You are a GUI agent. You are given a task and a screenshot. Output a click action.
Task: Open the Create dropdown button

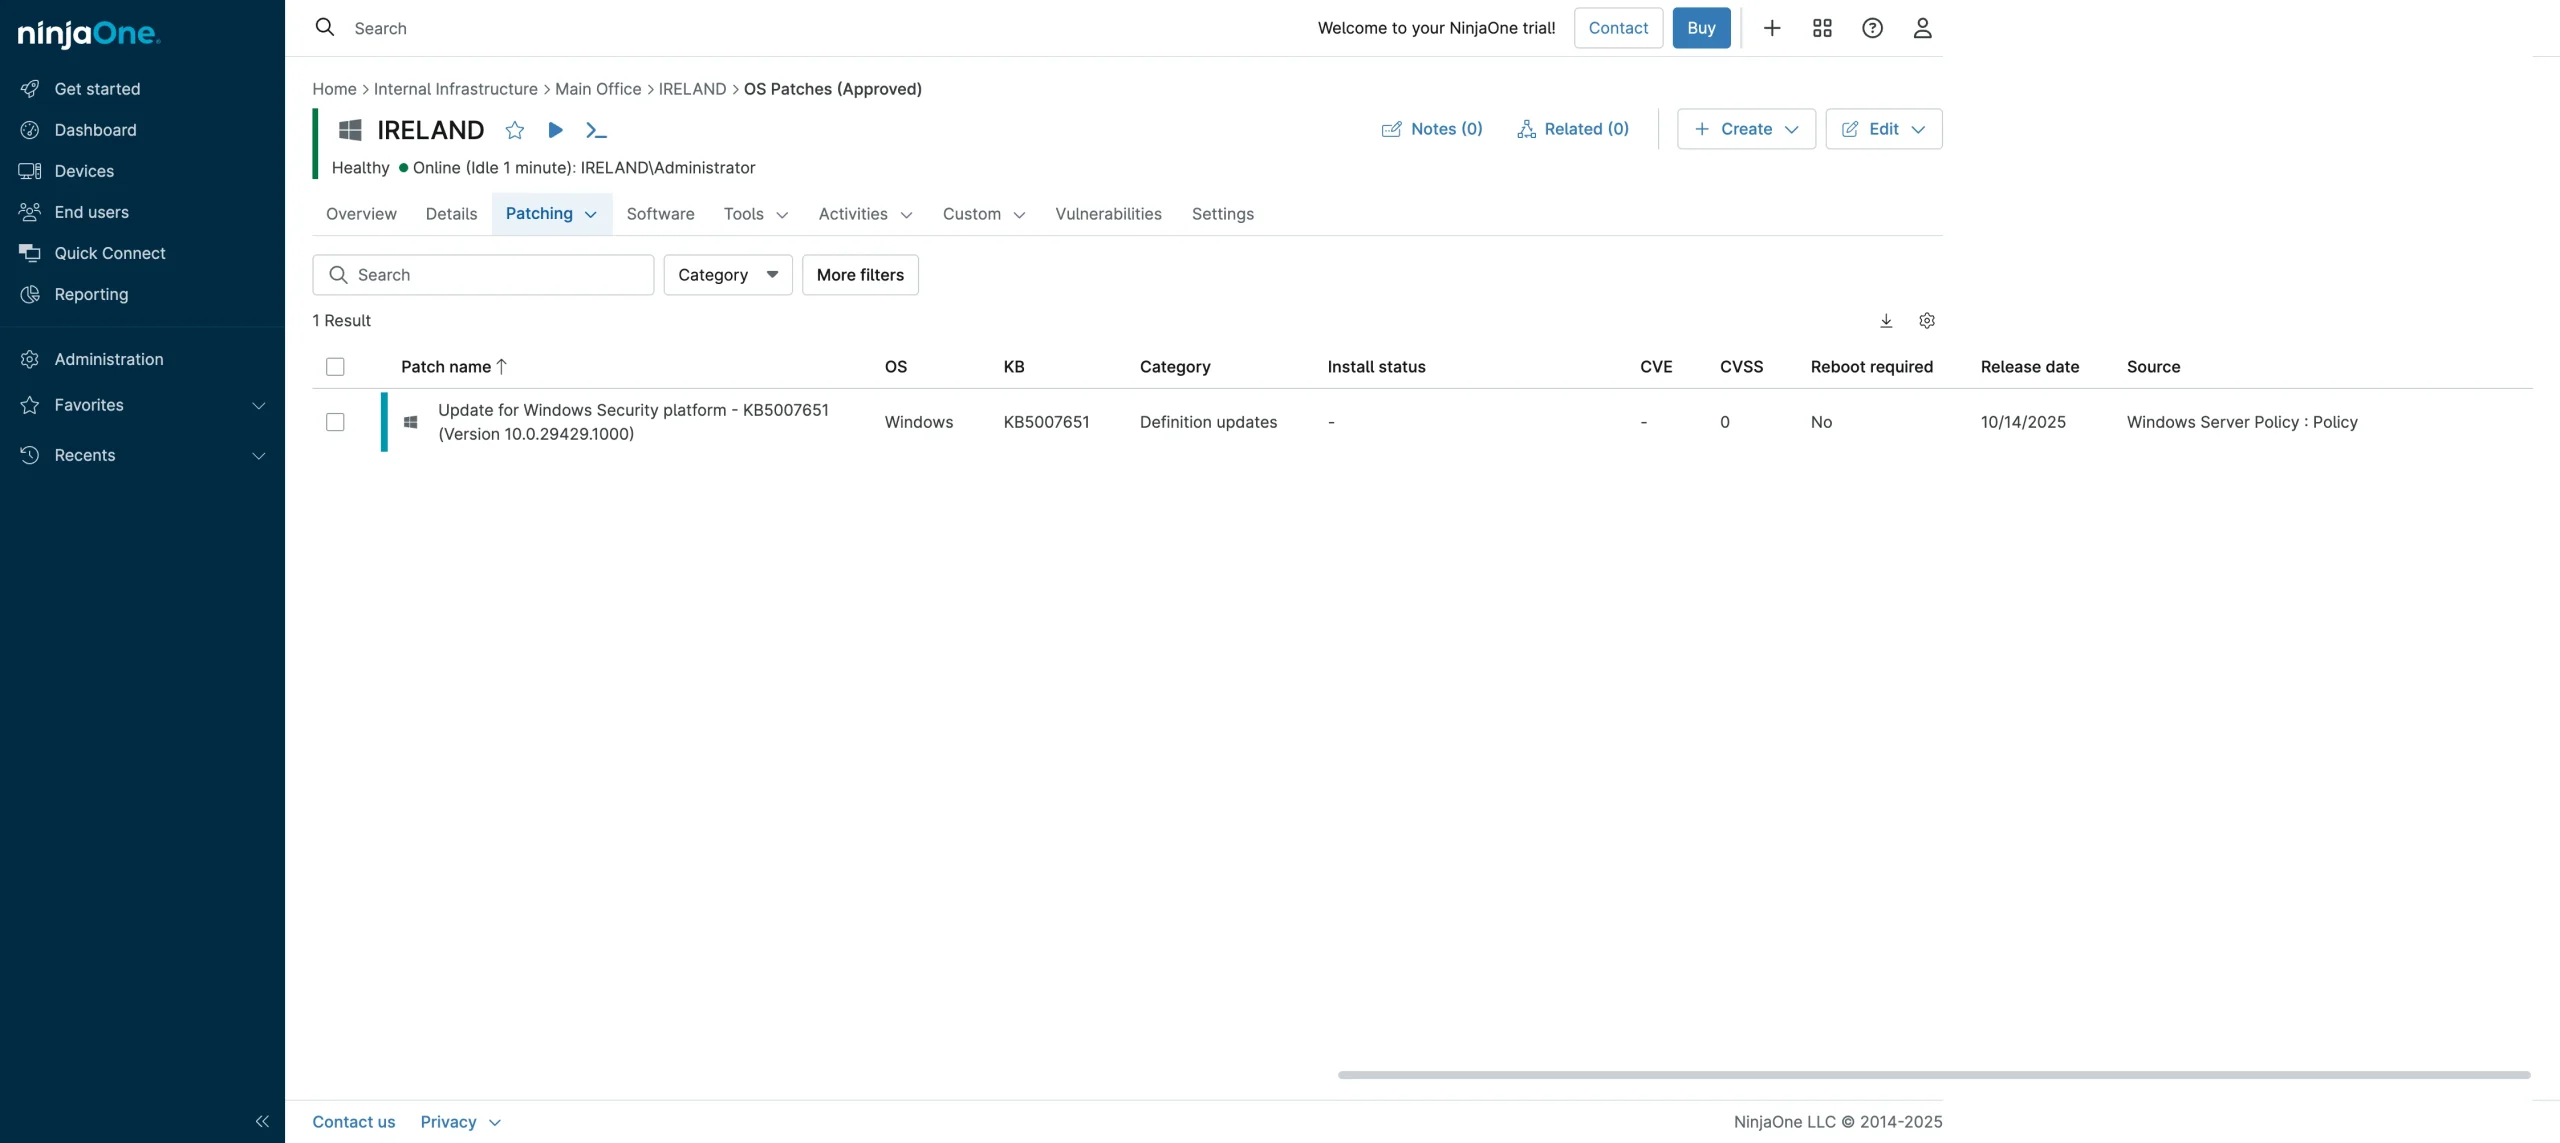point(1746,129)
